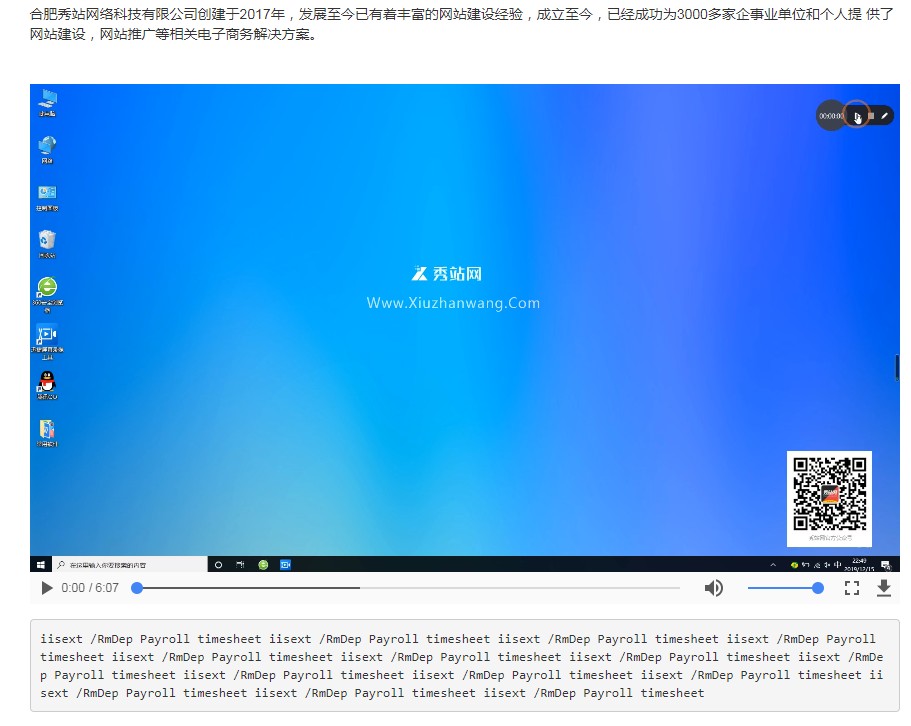The height and width of the screenshot is (726, 911).
Task: Click This PC desktop icon
Action: tap(47, 100)
